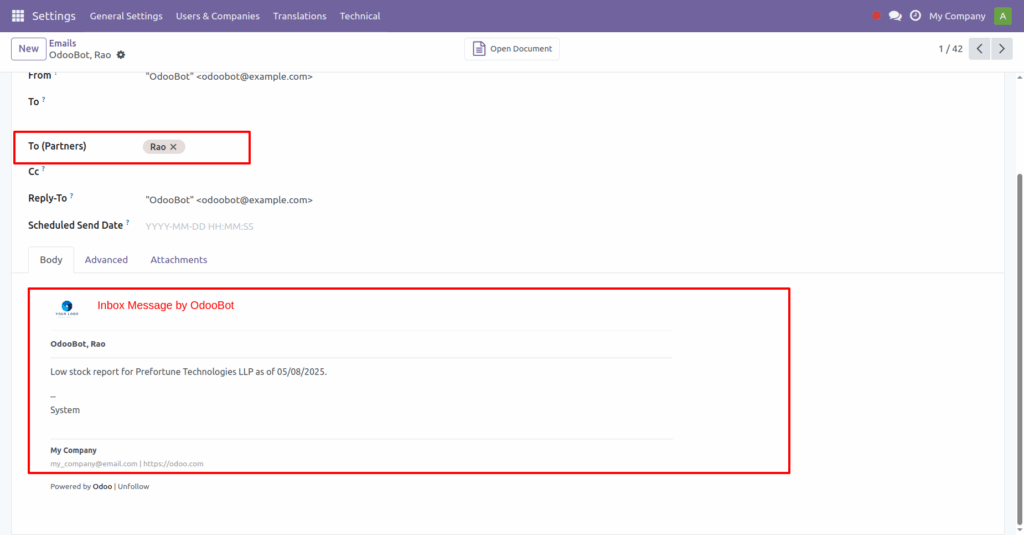This screenshot has width=1024, height=535.
Task: Switch to the Body tab
Action: (x=51, y=259)
